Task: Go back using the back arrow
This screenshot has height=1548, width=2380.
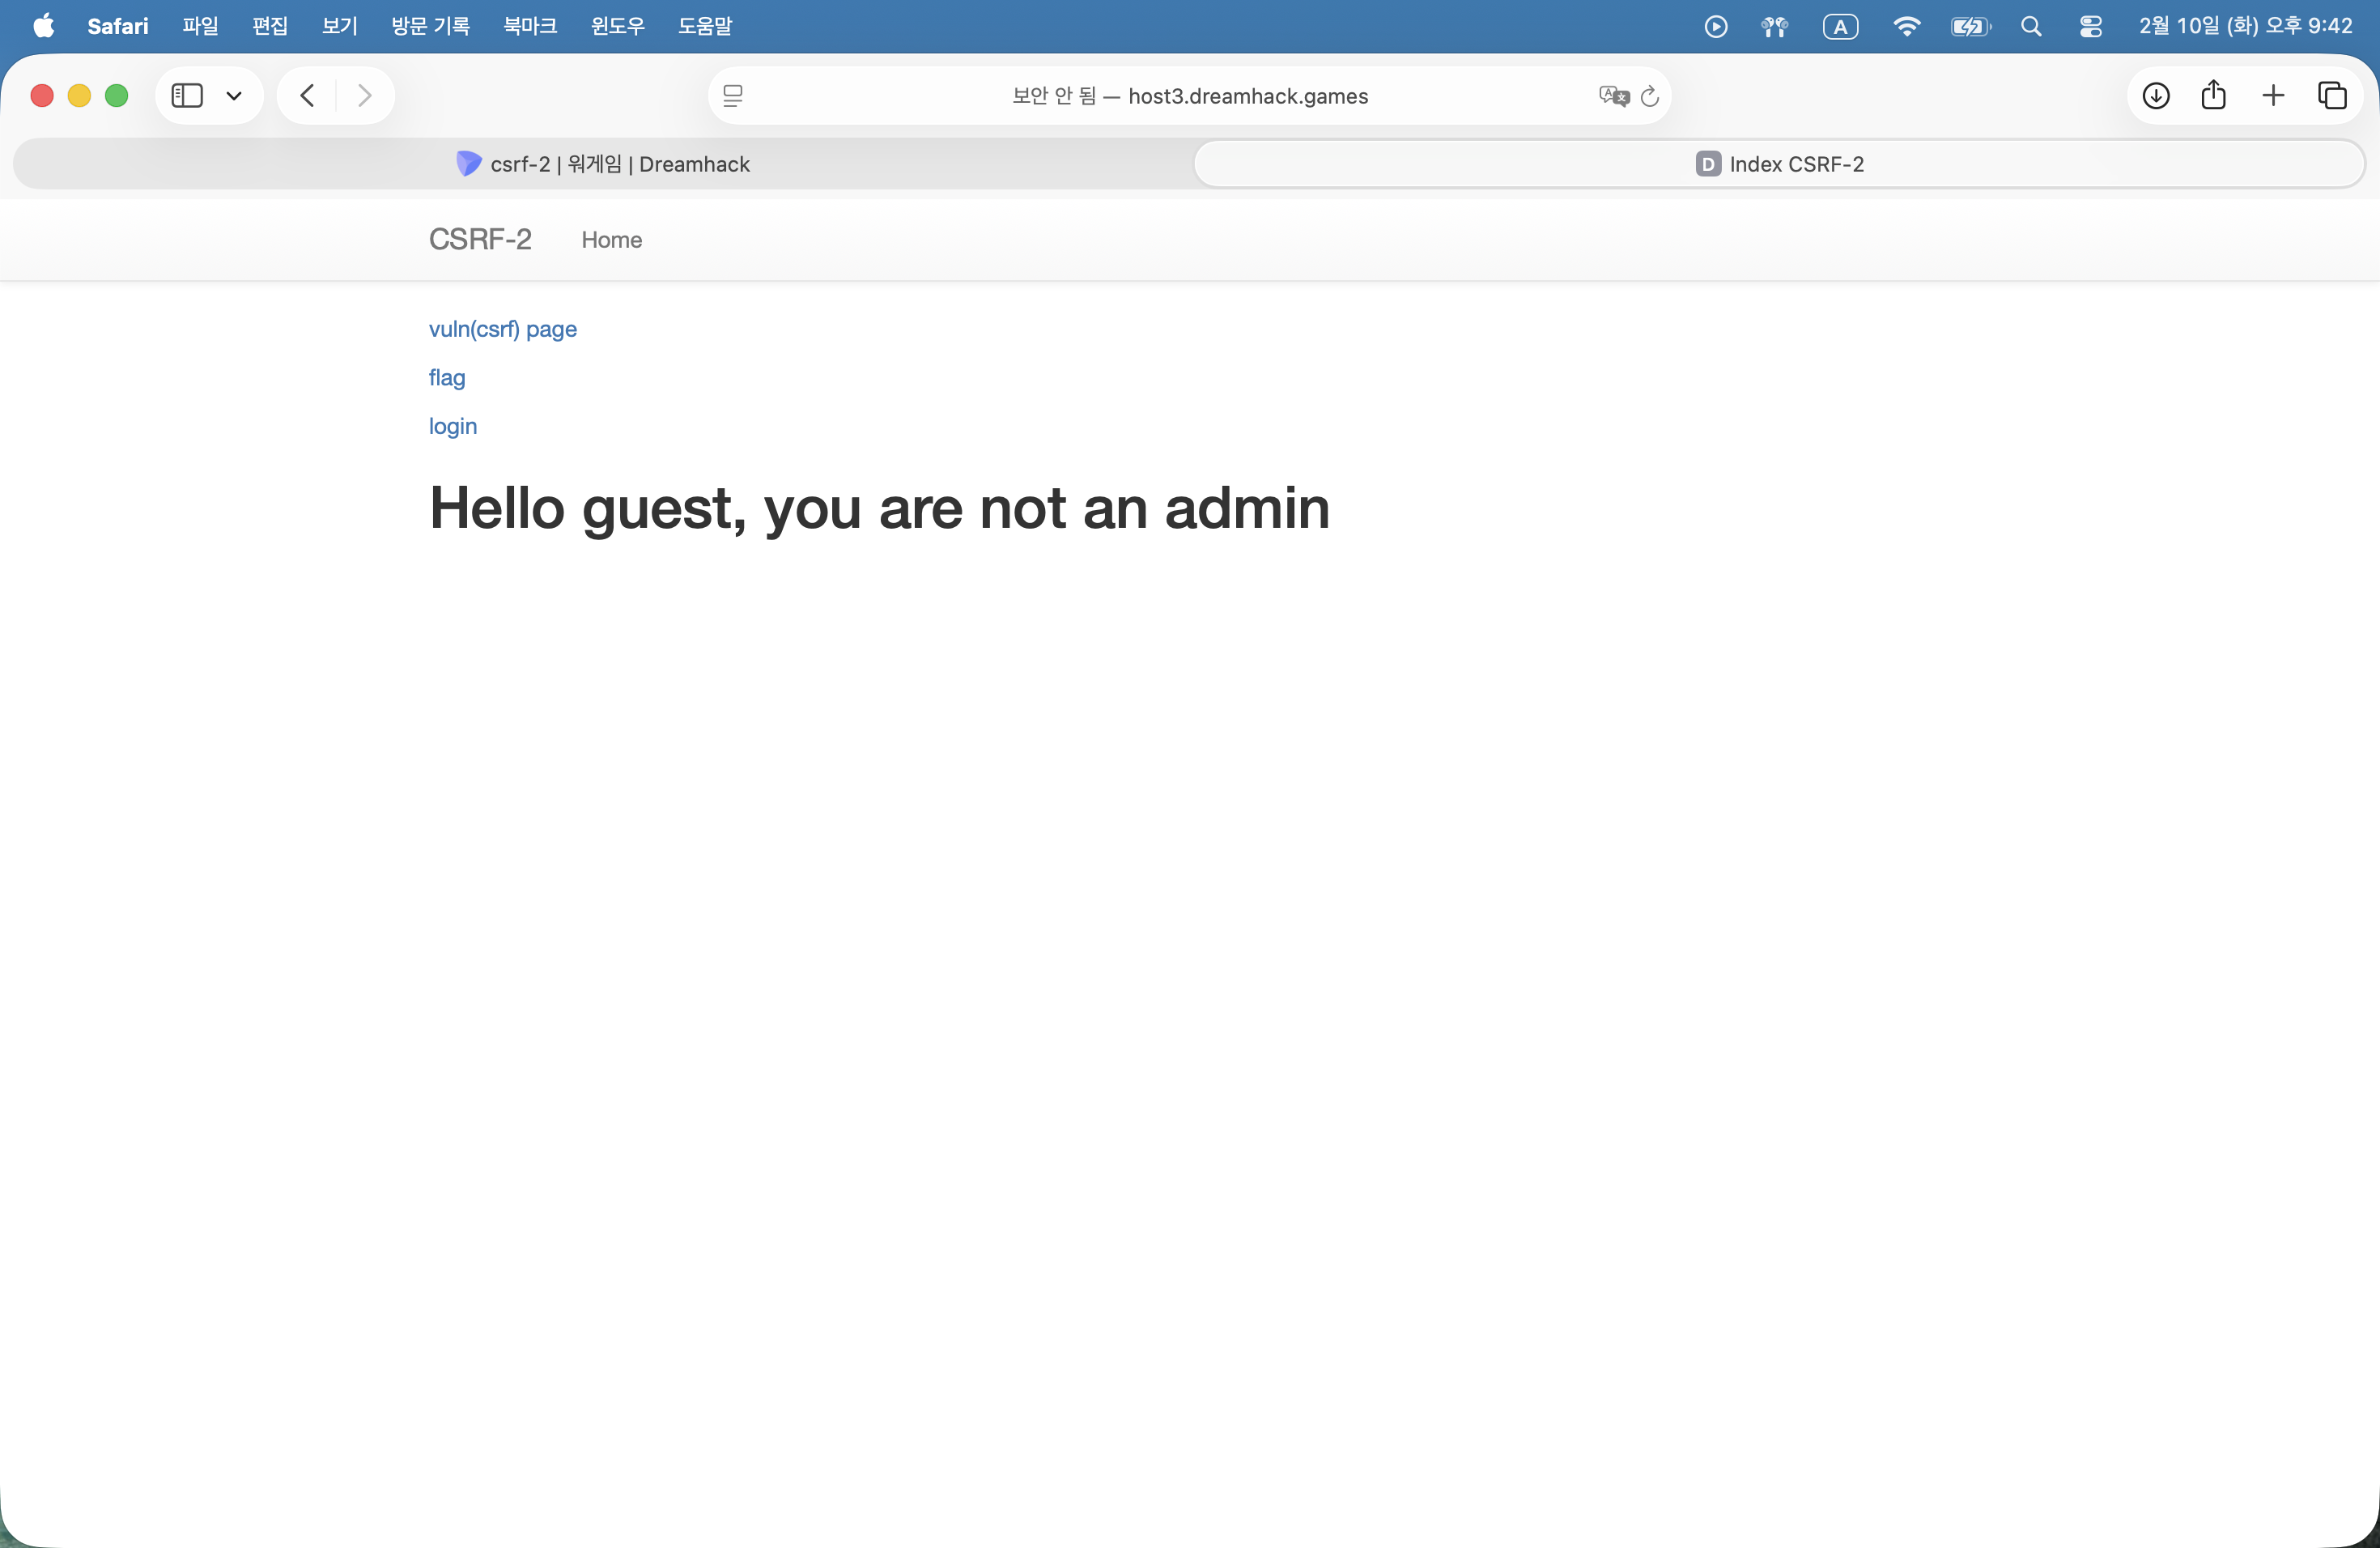Action: [307, 96]
